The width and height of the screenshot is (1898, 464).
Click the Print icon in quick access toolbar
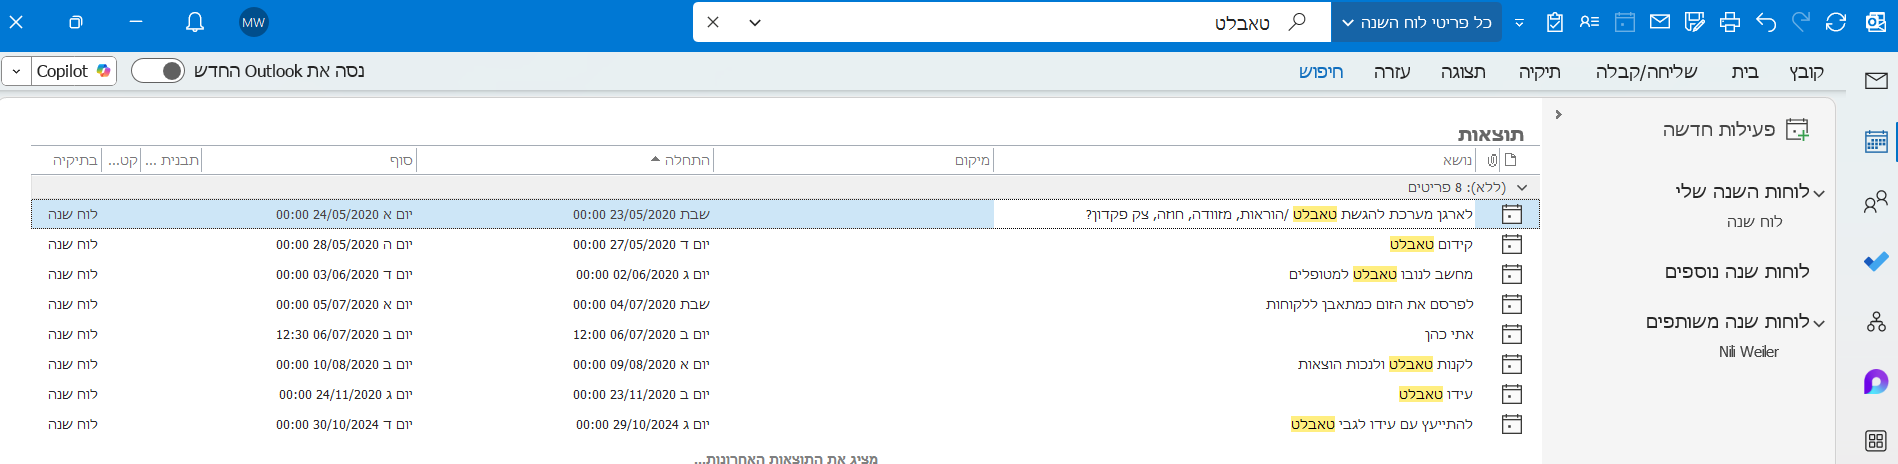1730,22
